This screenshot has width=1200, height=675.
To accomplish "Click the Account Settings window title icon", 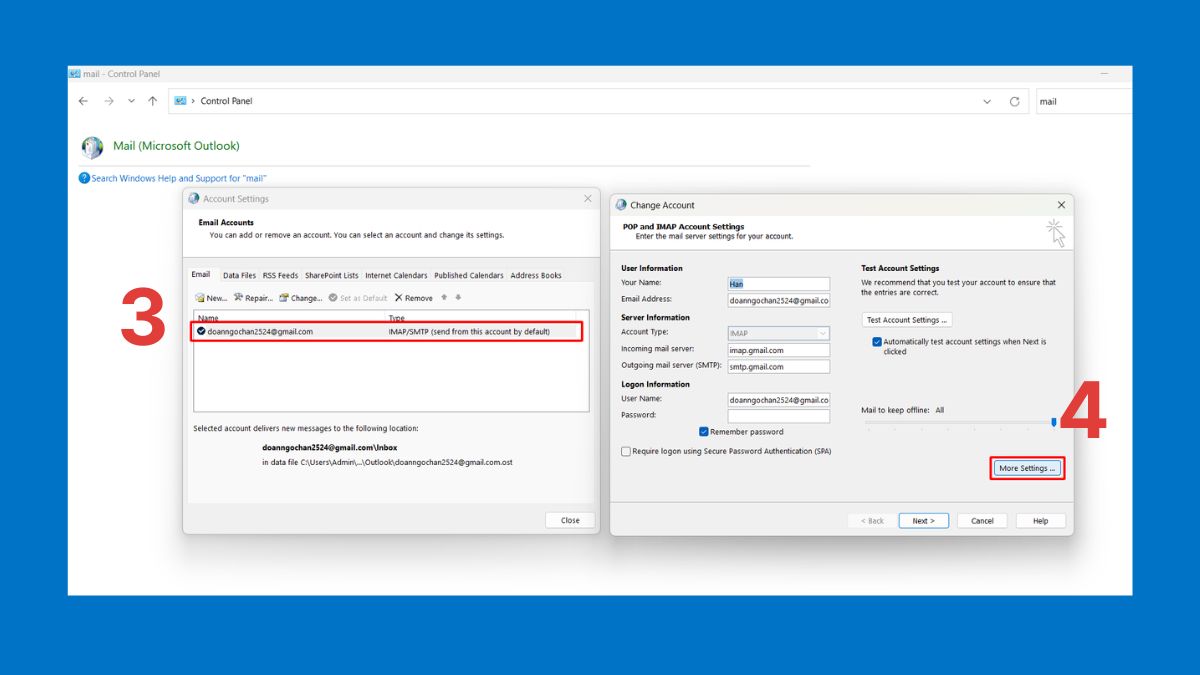I will [x=194, y=199].
